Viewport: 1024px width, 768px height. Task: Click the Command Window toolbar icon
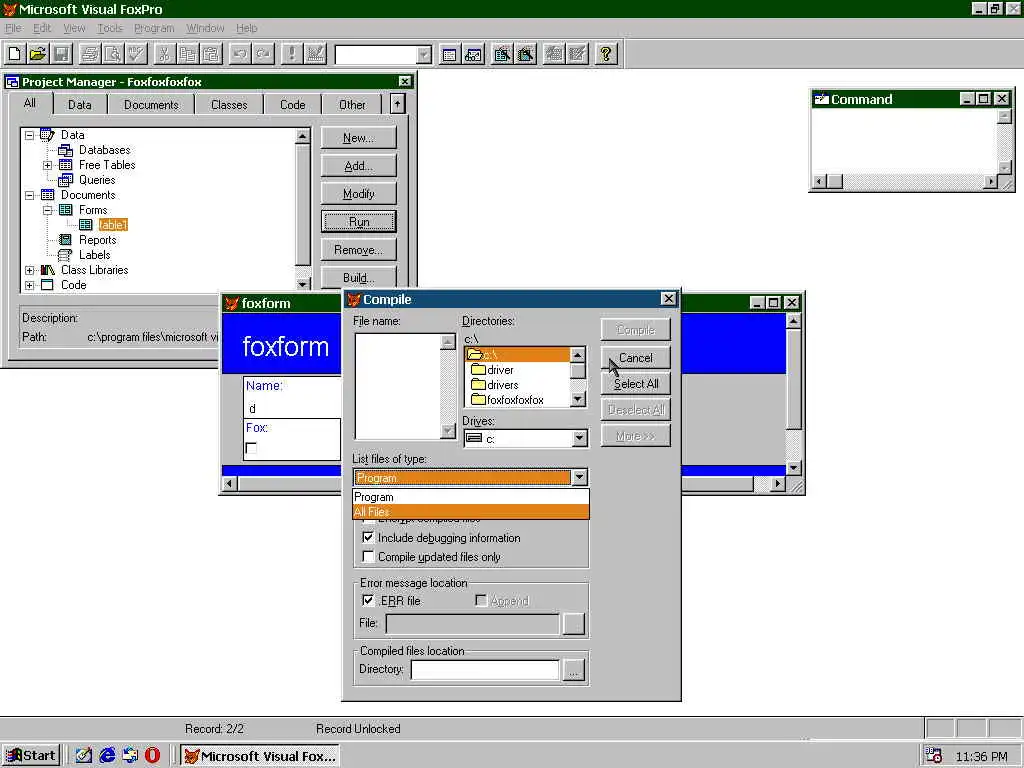(449, 54)
